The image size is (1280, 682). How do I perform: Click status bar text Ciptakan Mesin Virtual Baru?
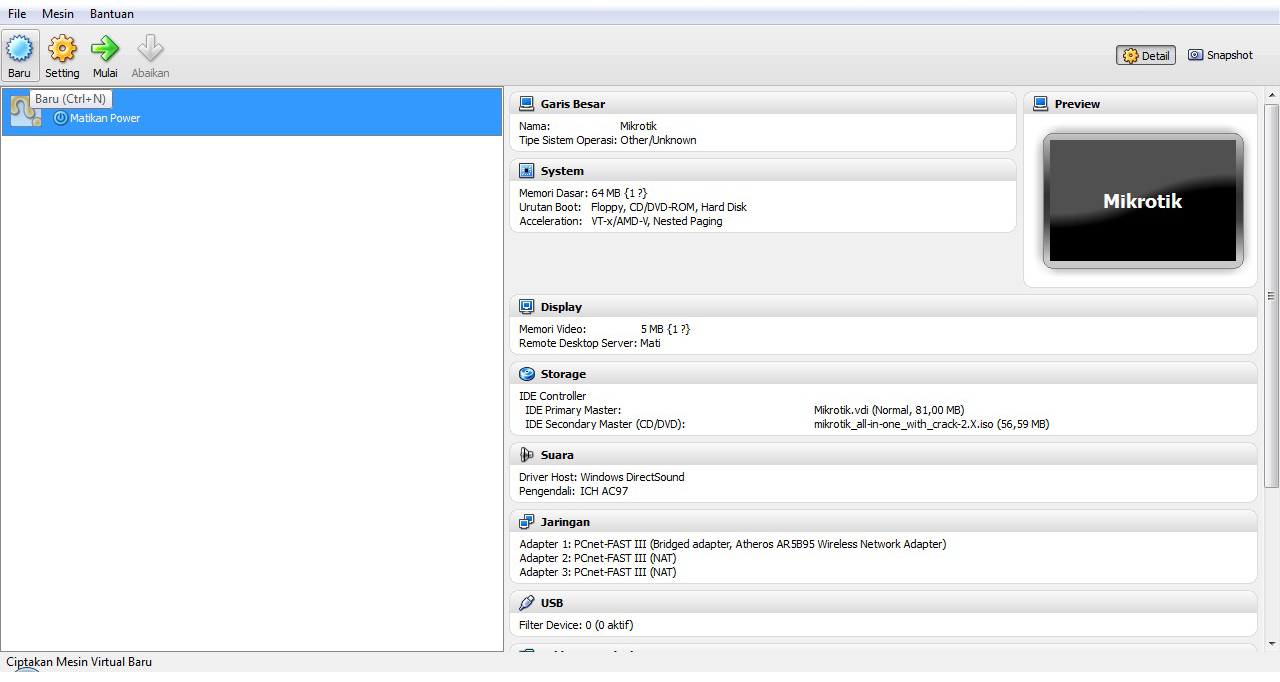79,662
